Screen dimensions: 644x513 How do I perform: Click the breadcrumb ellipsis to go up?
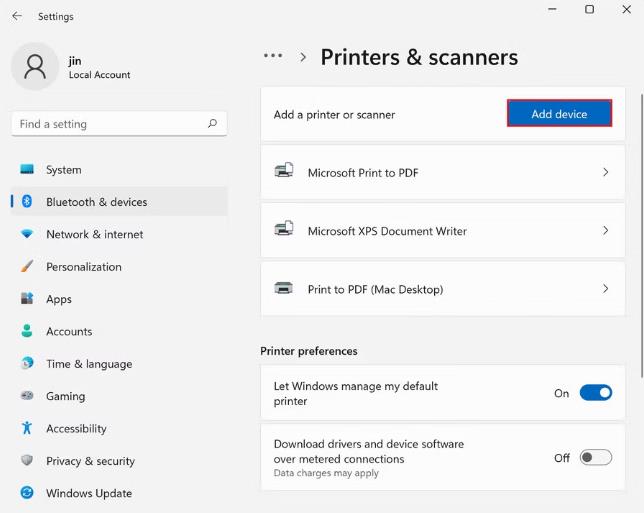click(x=273, y=57)
